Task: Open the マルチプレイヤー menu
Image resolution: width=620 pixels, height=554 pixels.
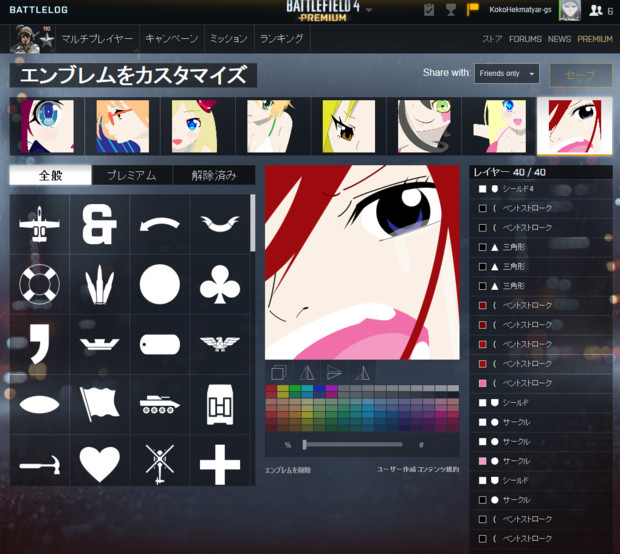Action: (x=97, y=39)
